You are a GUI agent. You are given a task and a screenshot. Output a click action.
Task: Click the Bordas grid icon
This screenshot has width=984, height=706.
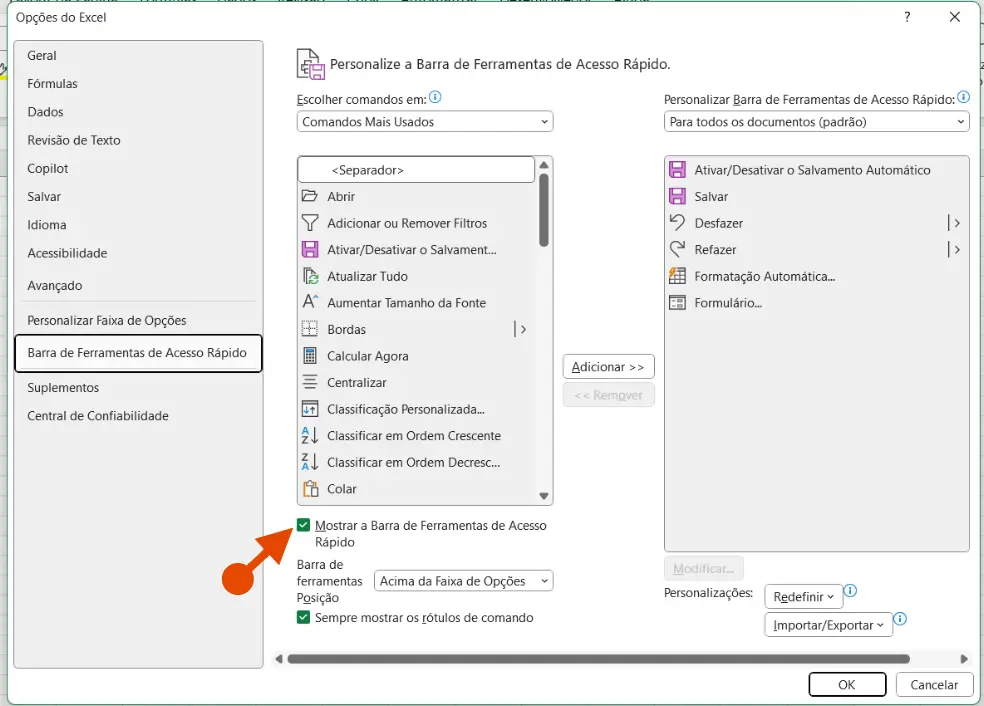309,329
